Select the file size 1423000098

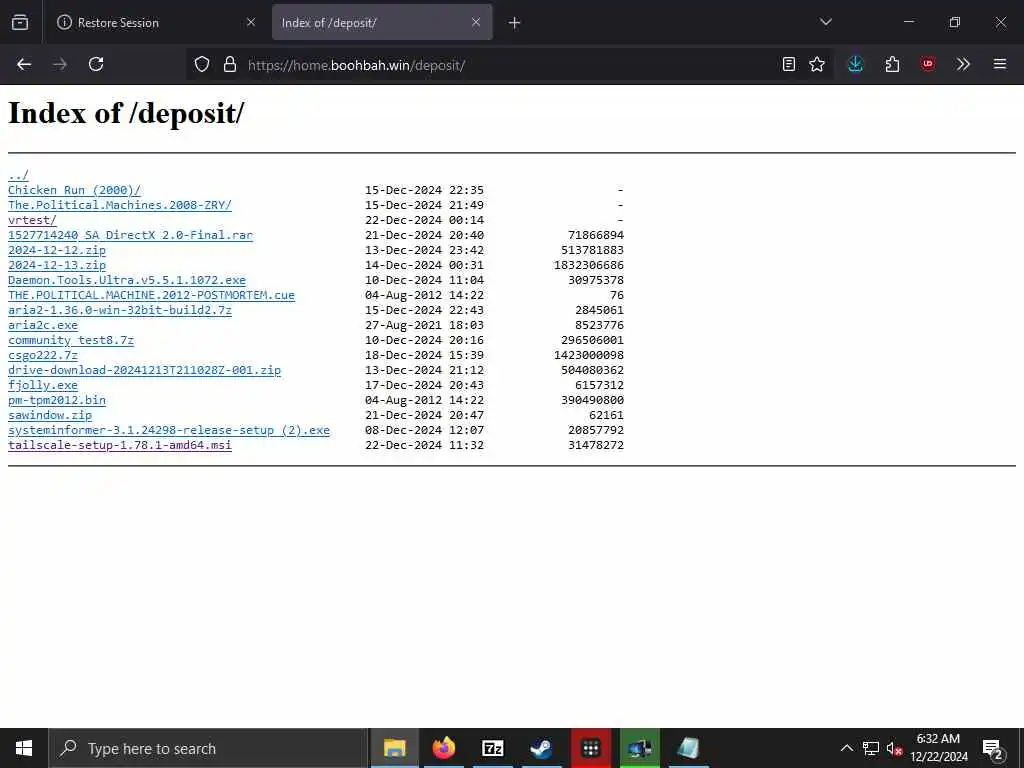coord(589,355)
